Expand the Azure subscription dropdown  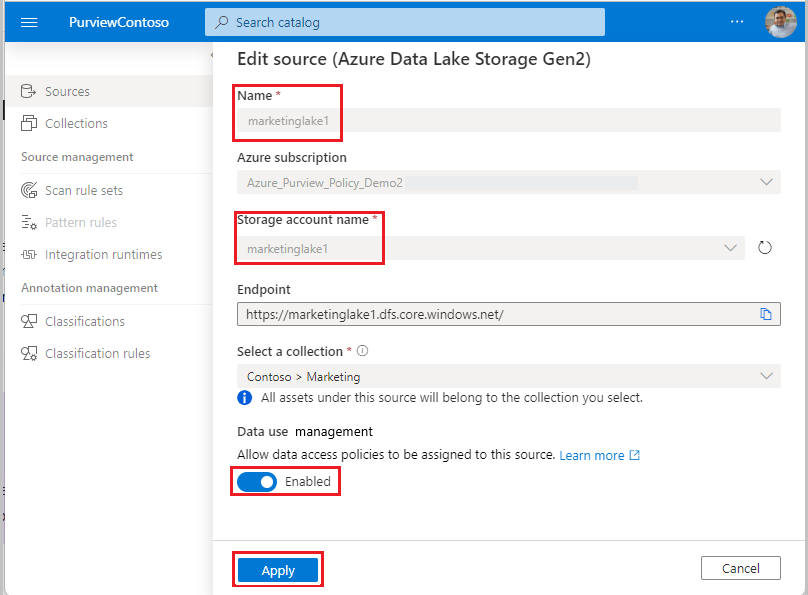[x=766, y=183]
